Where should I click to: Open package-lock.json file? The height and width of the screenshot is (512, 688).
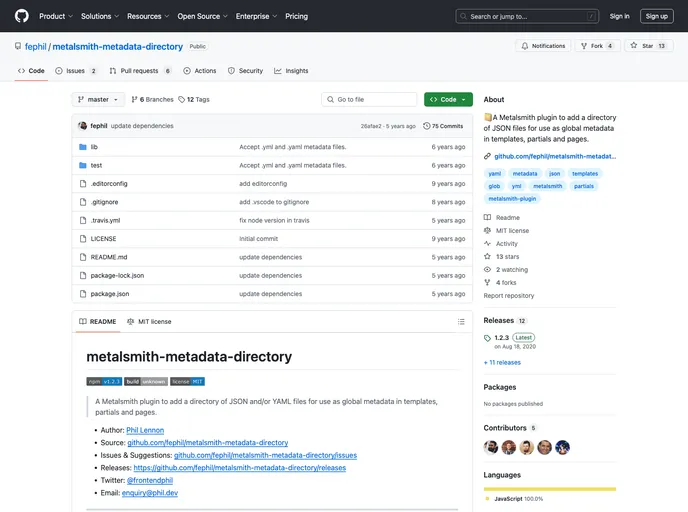[x=117, y=276]
